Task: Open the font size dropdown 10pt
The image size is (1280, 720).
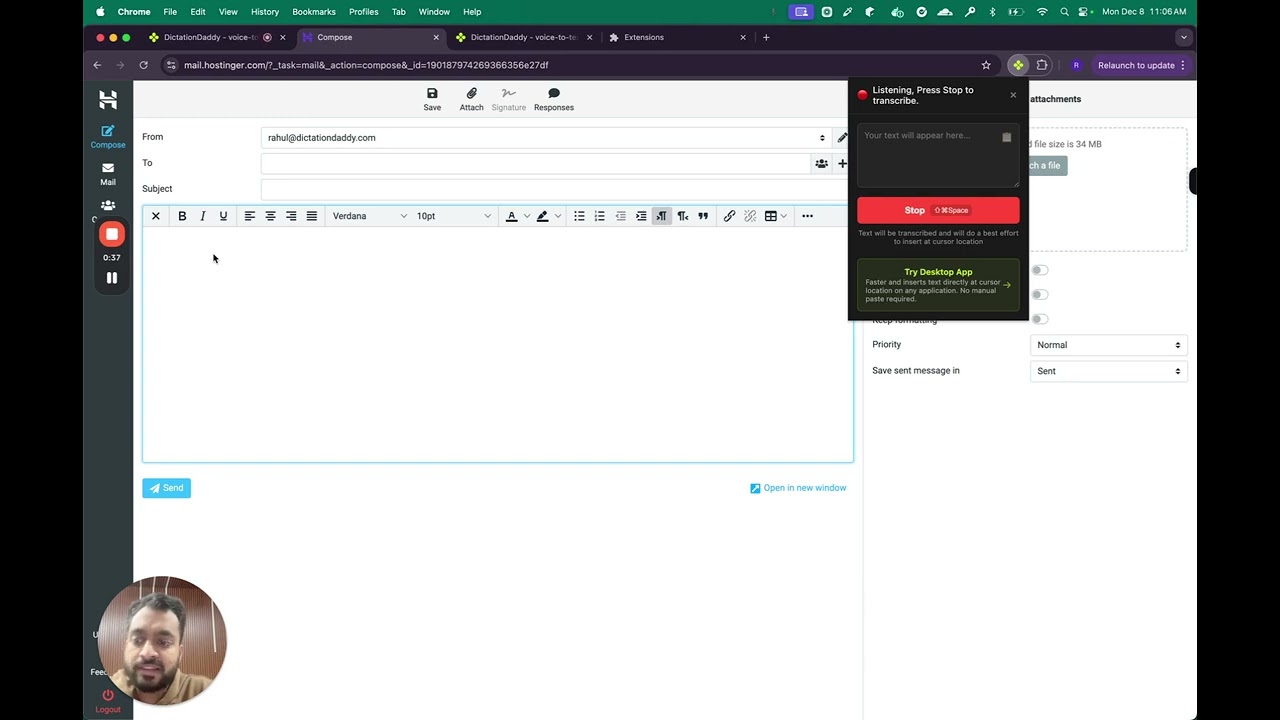Action: click(x=453, y=216)
